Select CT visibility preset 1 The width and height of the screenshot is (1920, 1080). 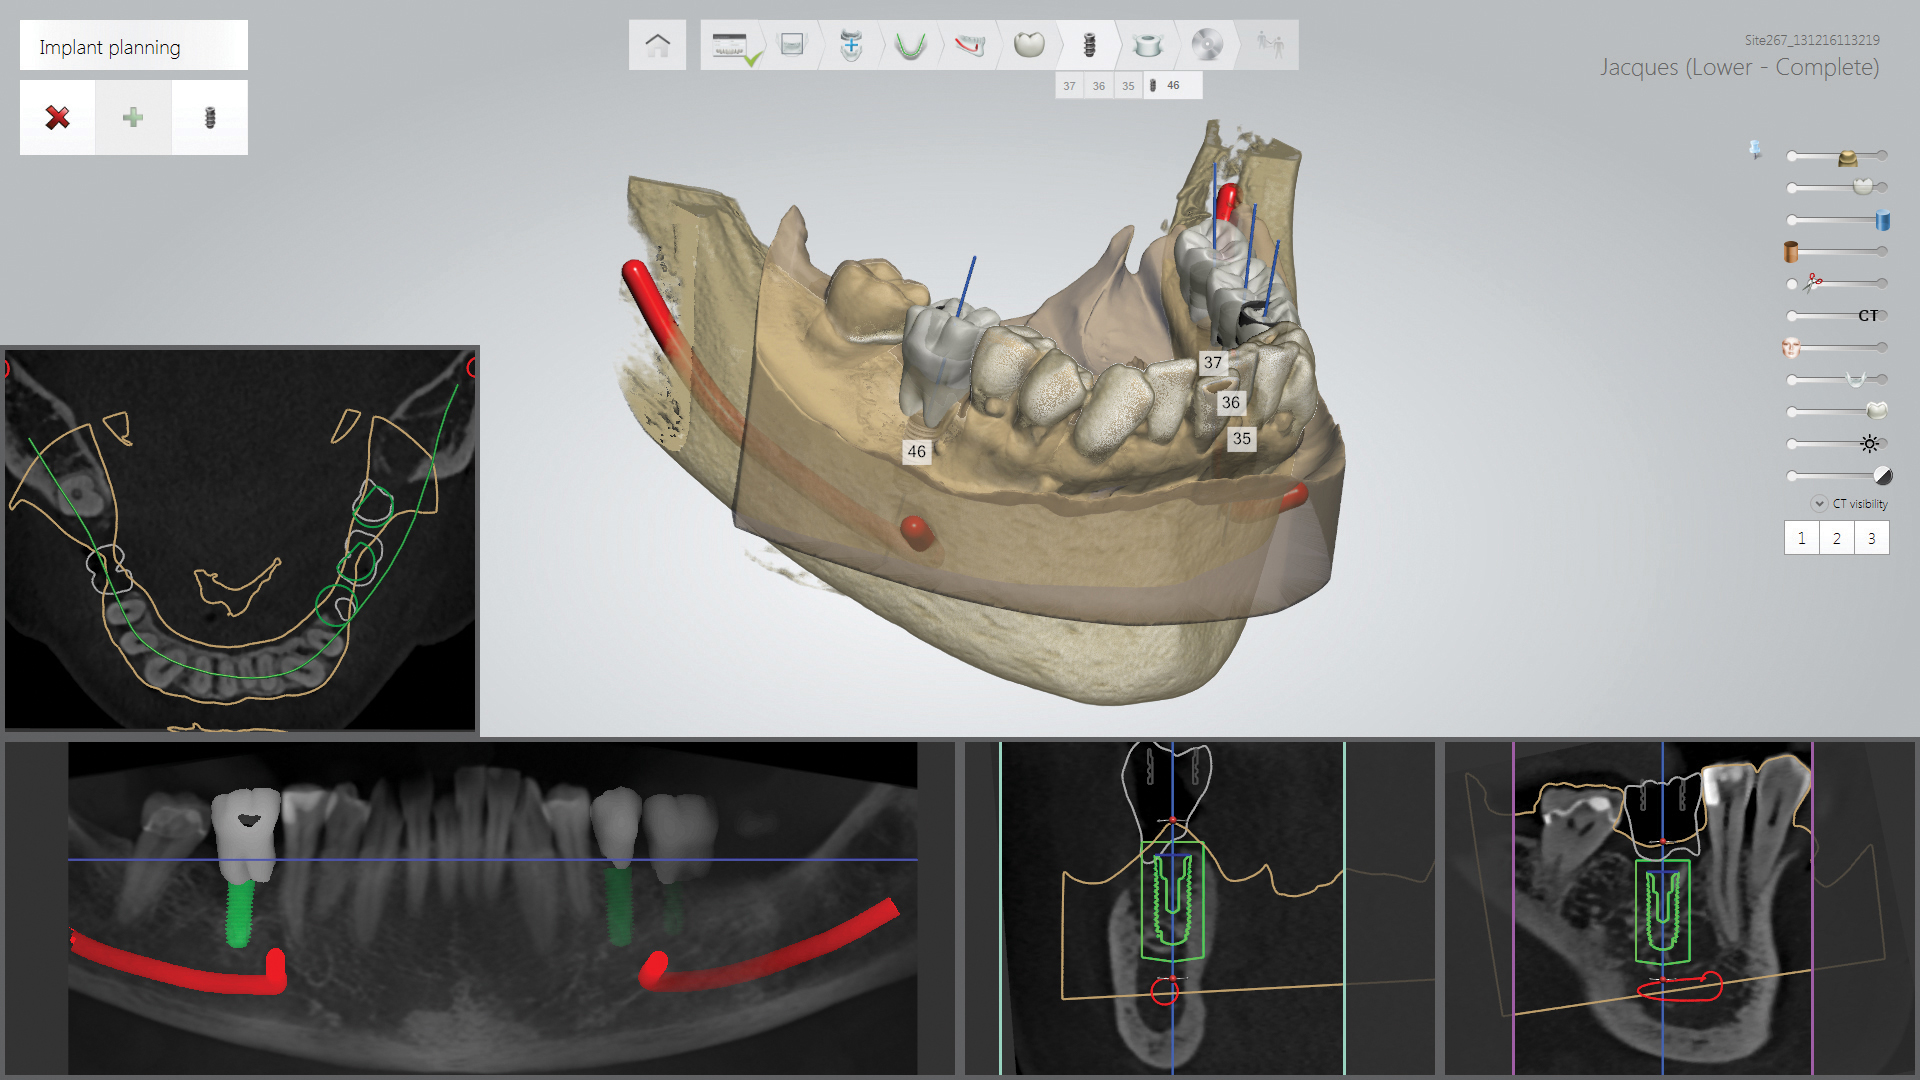tap(1802, 538)
